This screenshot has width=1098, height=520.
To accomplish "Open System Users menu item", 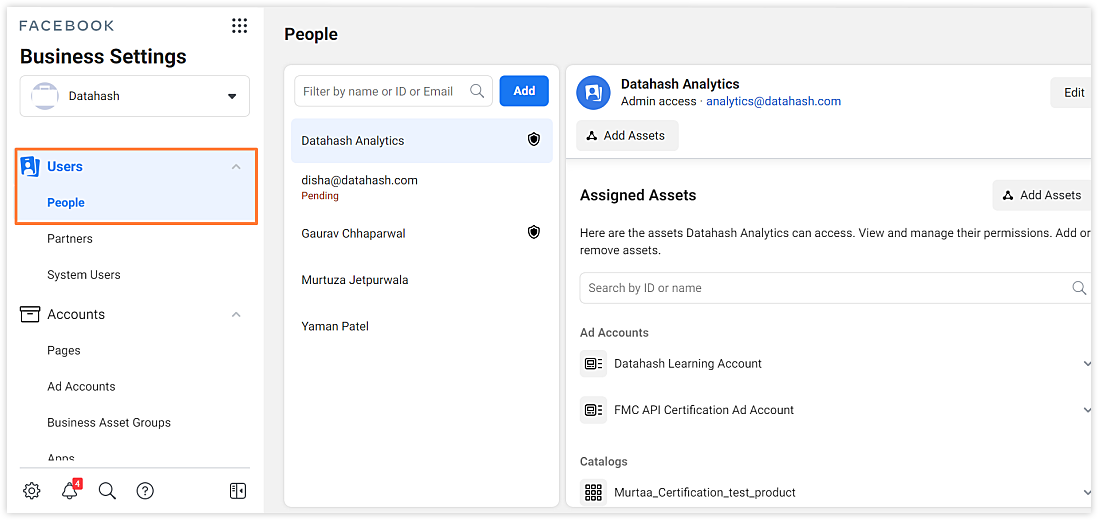I will point(84,275).
